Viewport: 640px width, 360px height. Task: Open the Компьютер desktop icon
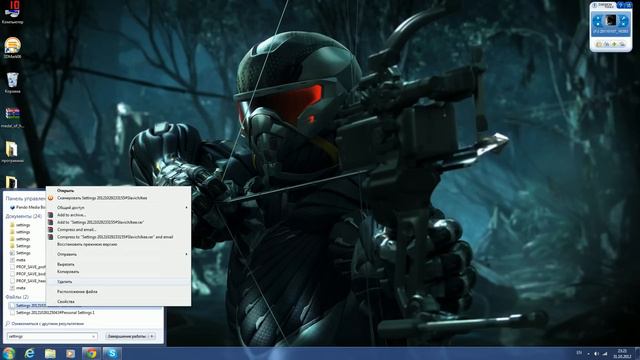tap(12, 12)
